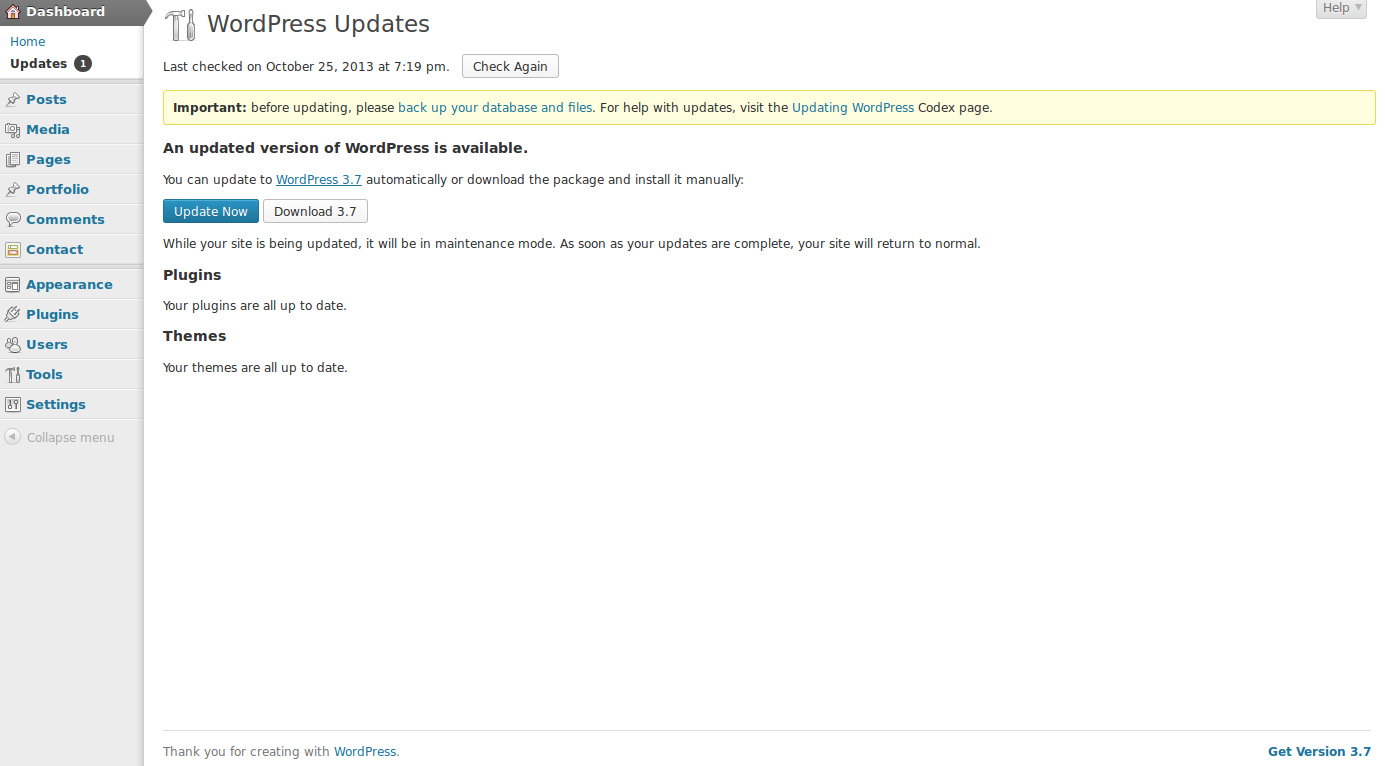The width and height of the screenshot is (1385, 766).
Task: Click the Users people icon
Action: click(x=13, y=345)
